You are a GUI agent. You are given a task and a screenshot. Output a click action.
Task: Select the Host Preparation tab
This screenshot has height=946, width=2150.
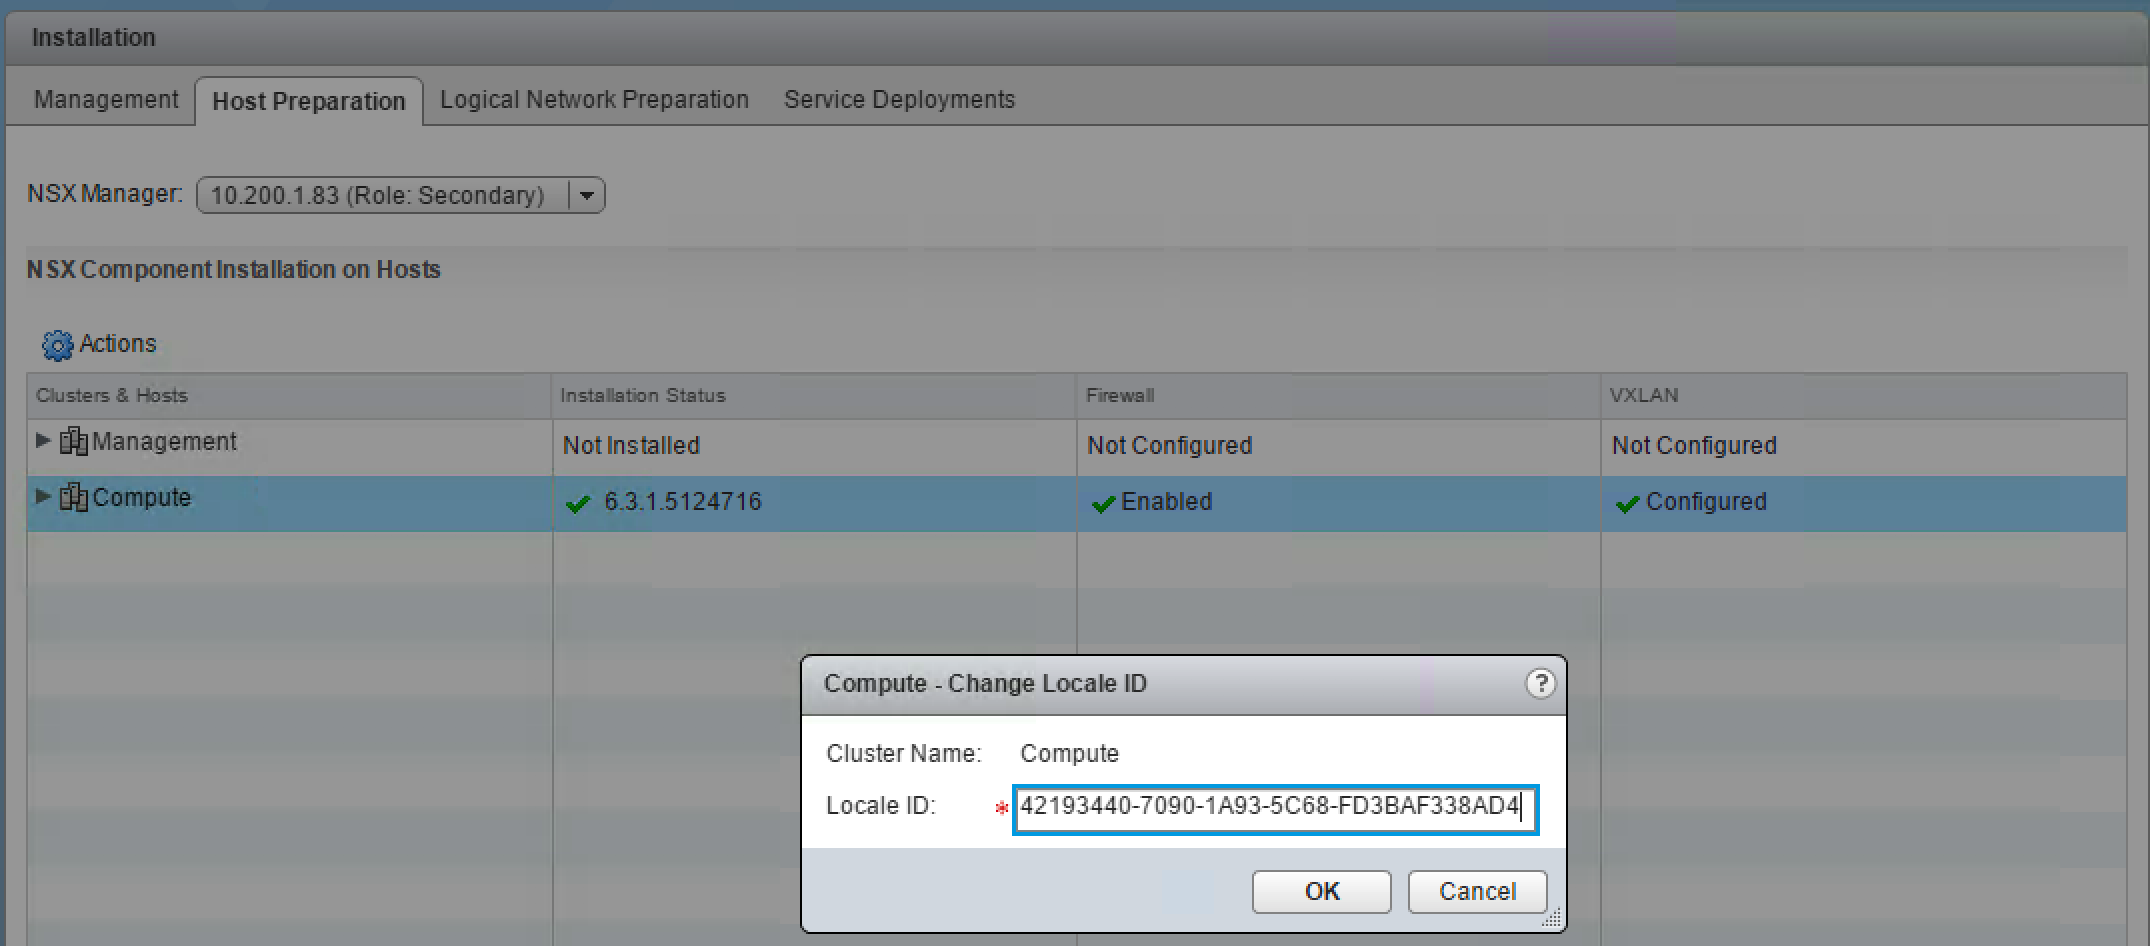pos(309,102)
